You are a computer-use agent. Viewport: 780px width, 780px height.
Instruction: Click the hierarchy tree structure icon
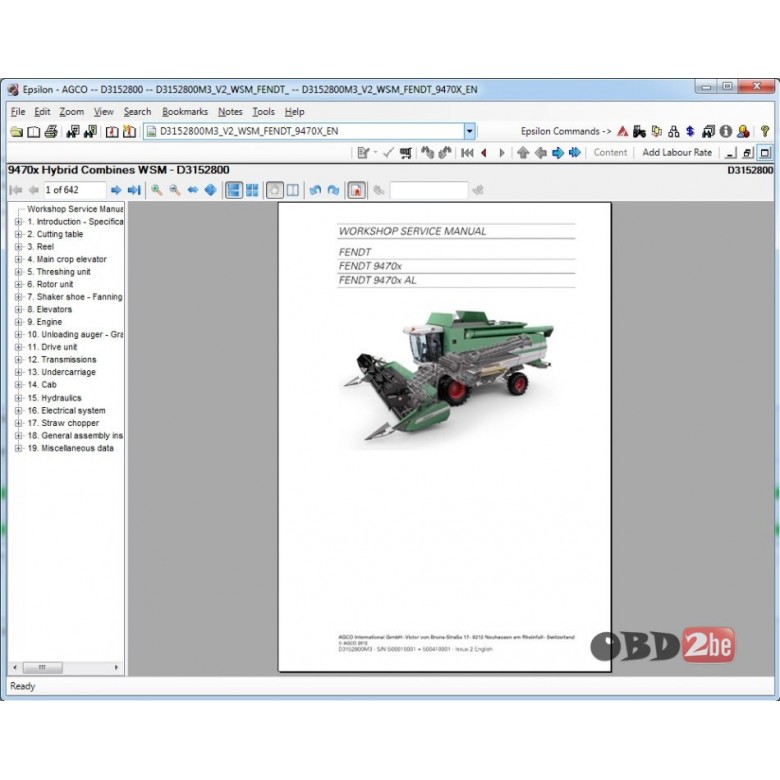click(x=674, y=131)
